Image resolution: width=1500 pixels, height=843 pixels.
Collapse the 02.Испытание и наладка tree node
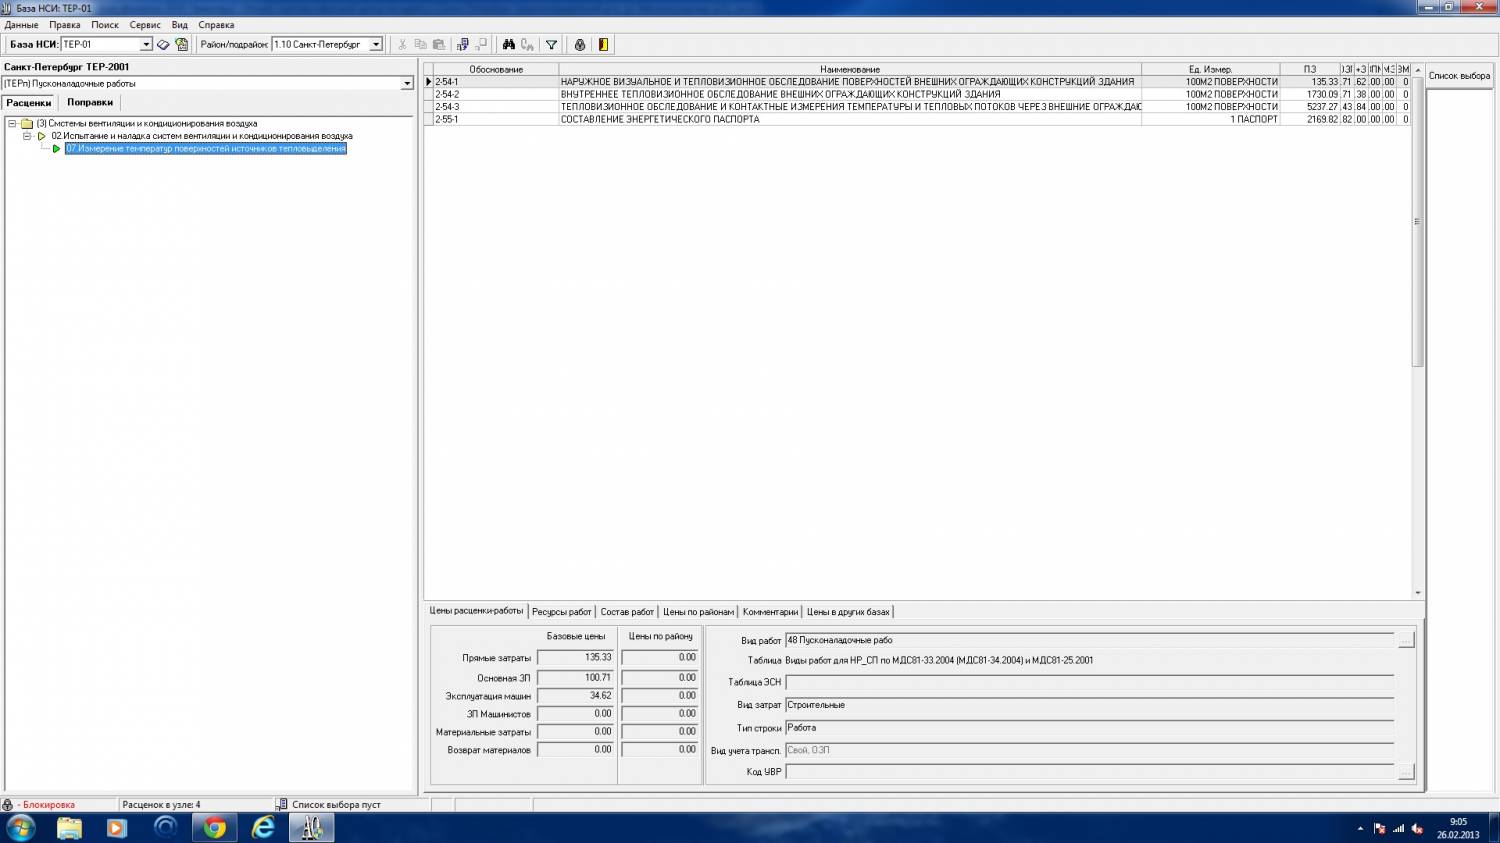(27, 136)
